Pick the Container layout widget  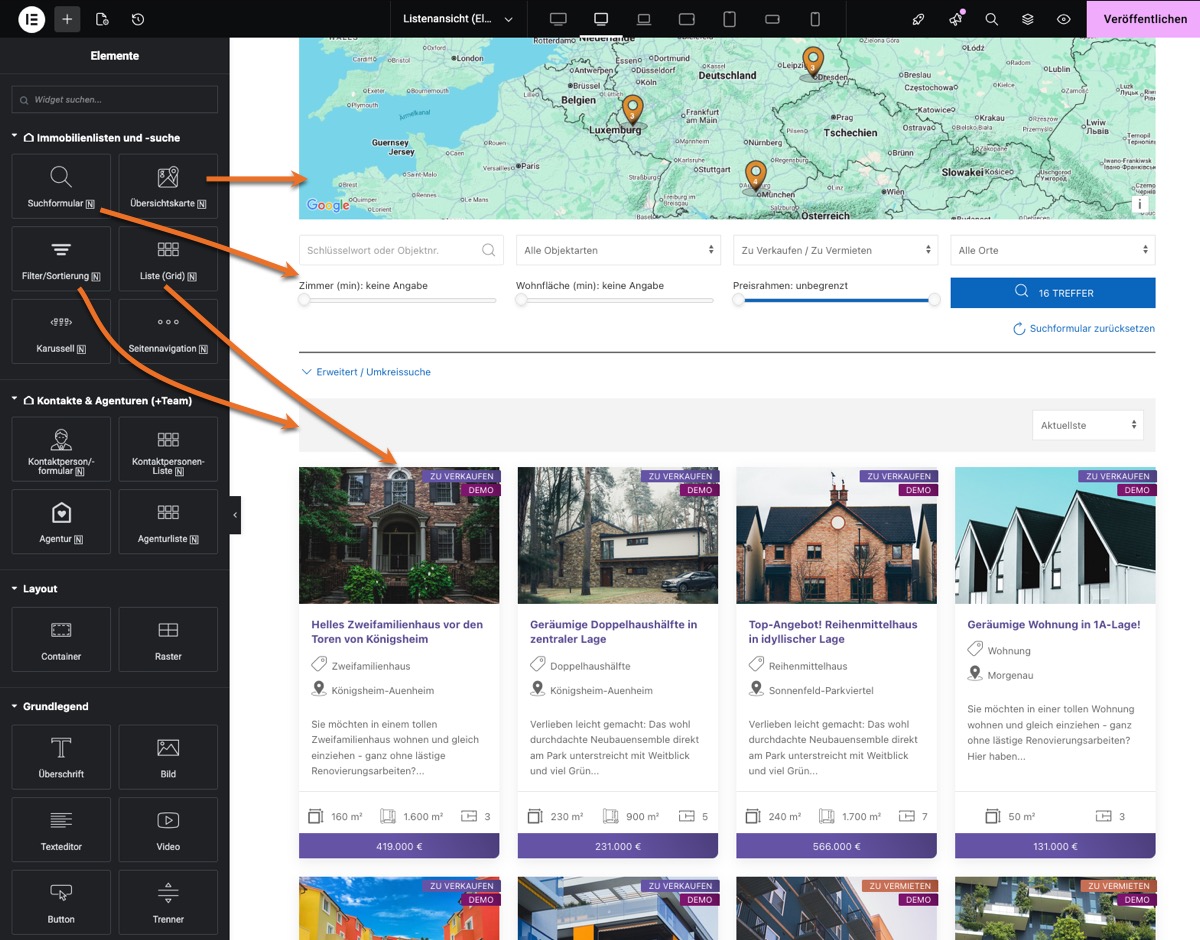pyautogui.click(x=61, y=639)
